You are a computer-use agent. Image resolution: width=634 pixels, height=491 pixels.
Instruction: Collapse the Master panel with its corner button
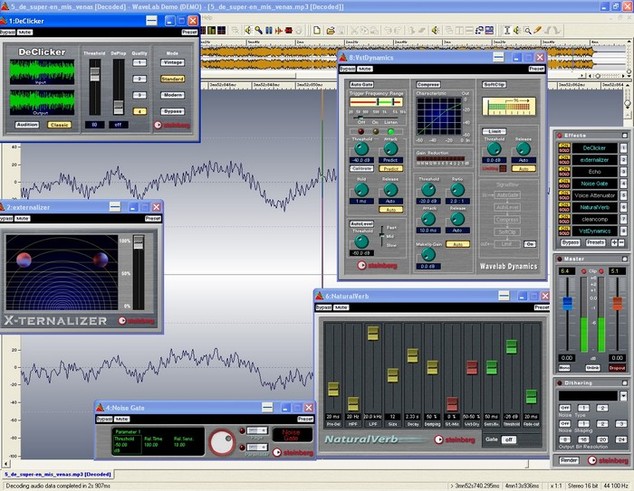tap(625, 258)
